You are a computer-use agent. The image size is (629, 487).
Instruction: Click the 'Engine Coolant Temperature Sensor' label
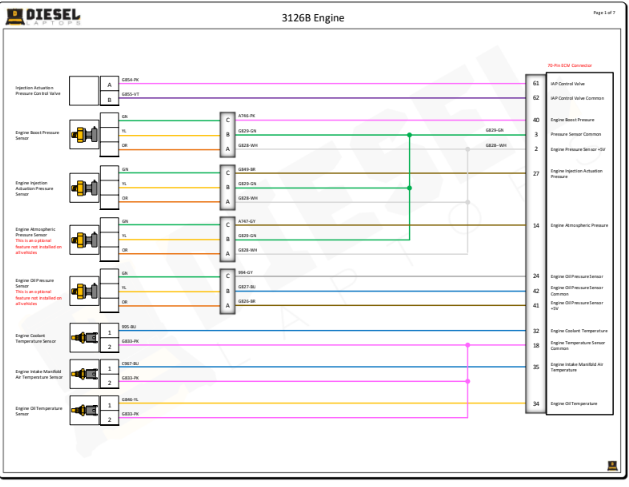36,338
